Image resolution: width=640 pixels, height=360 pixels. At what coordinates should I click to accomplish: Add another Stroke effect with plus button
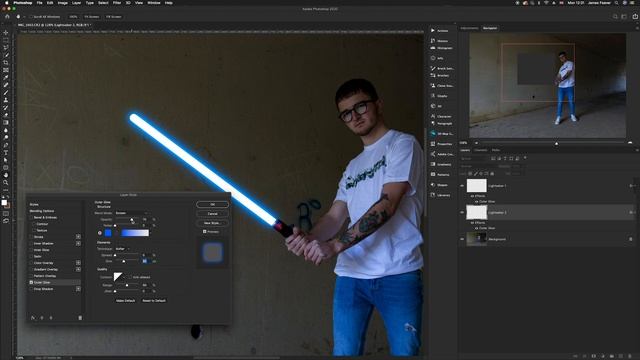(x=78, y=237)
